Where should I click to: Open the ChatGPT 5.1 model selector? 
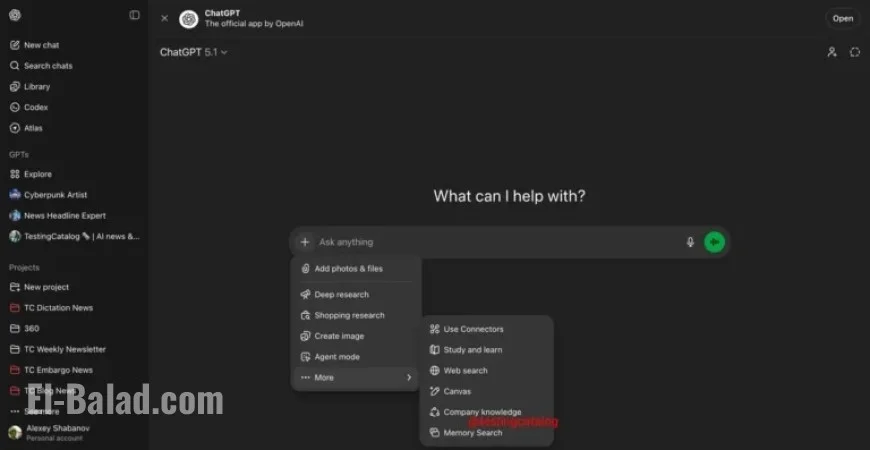(x=194, y=52)
